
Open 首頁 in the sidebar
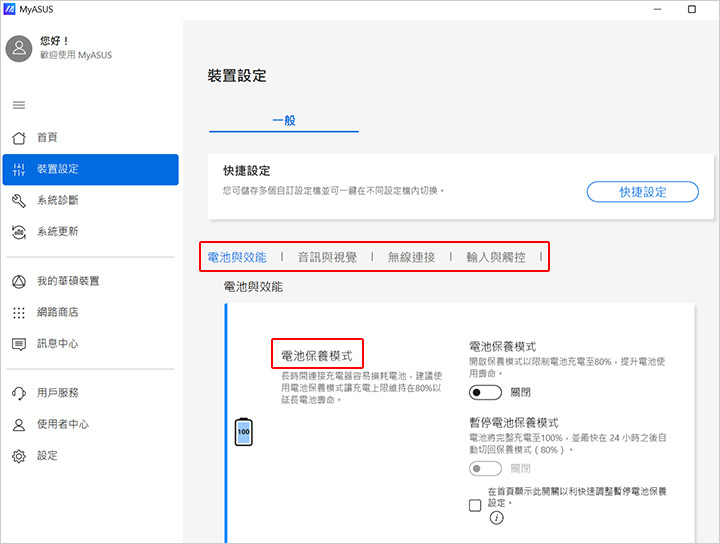pos(90,137)
